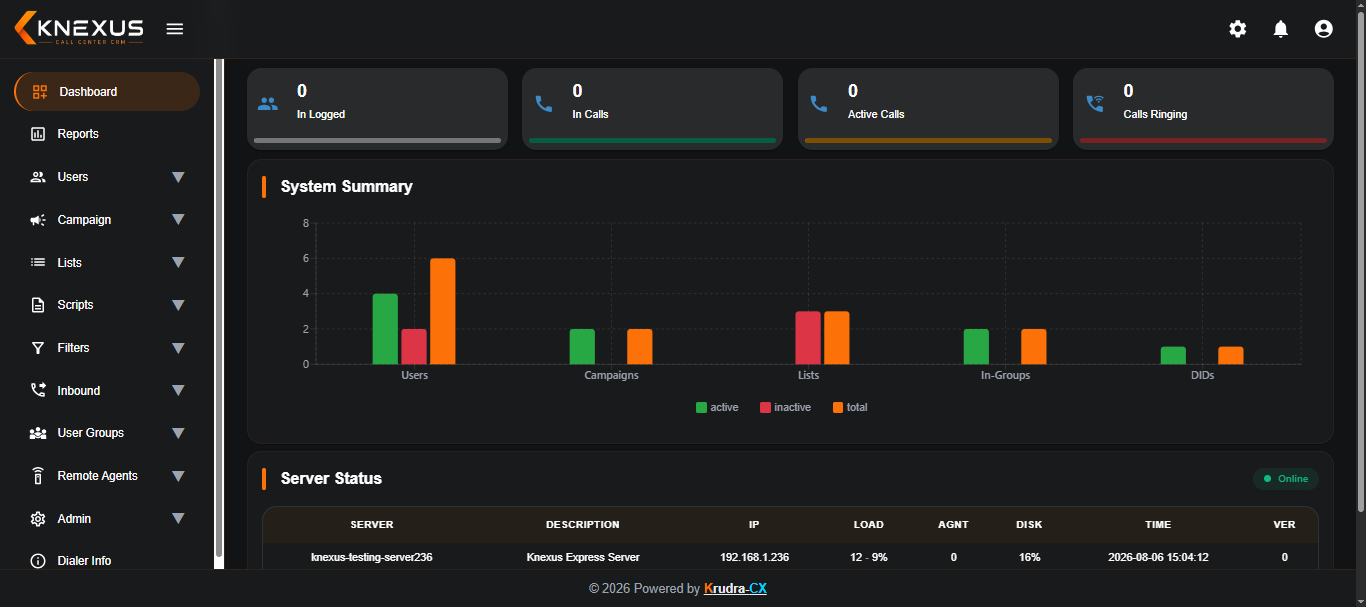The image size is (1366, 607).
Task: Click the Online status badge
Action: [x=1286, y=479]
